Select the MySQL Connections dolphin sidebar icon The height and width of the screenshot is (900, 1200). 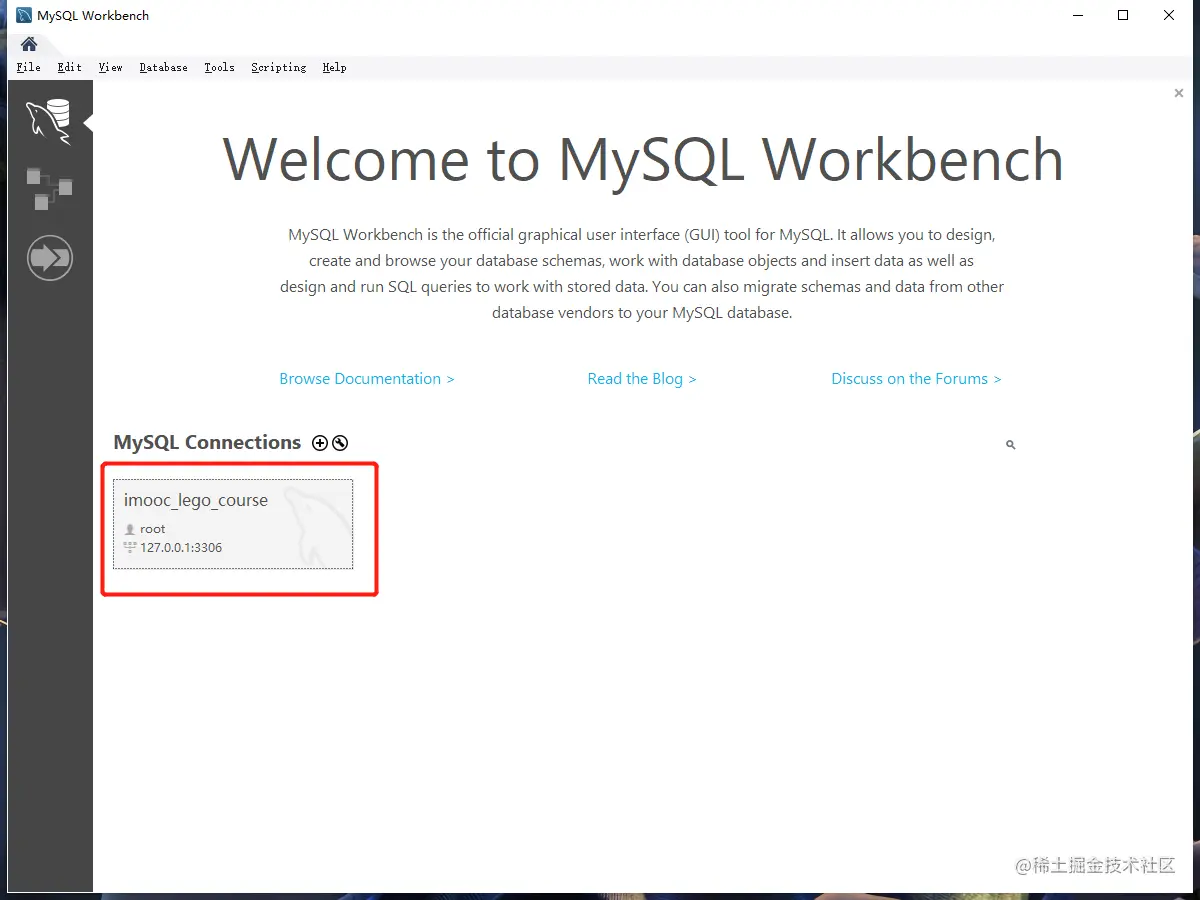click(49, 122)
